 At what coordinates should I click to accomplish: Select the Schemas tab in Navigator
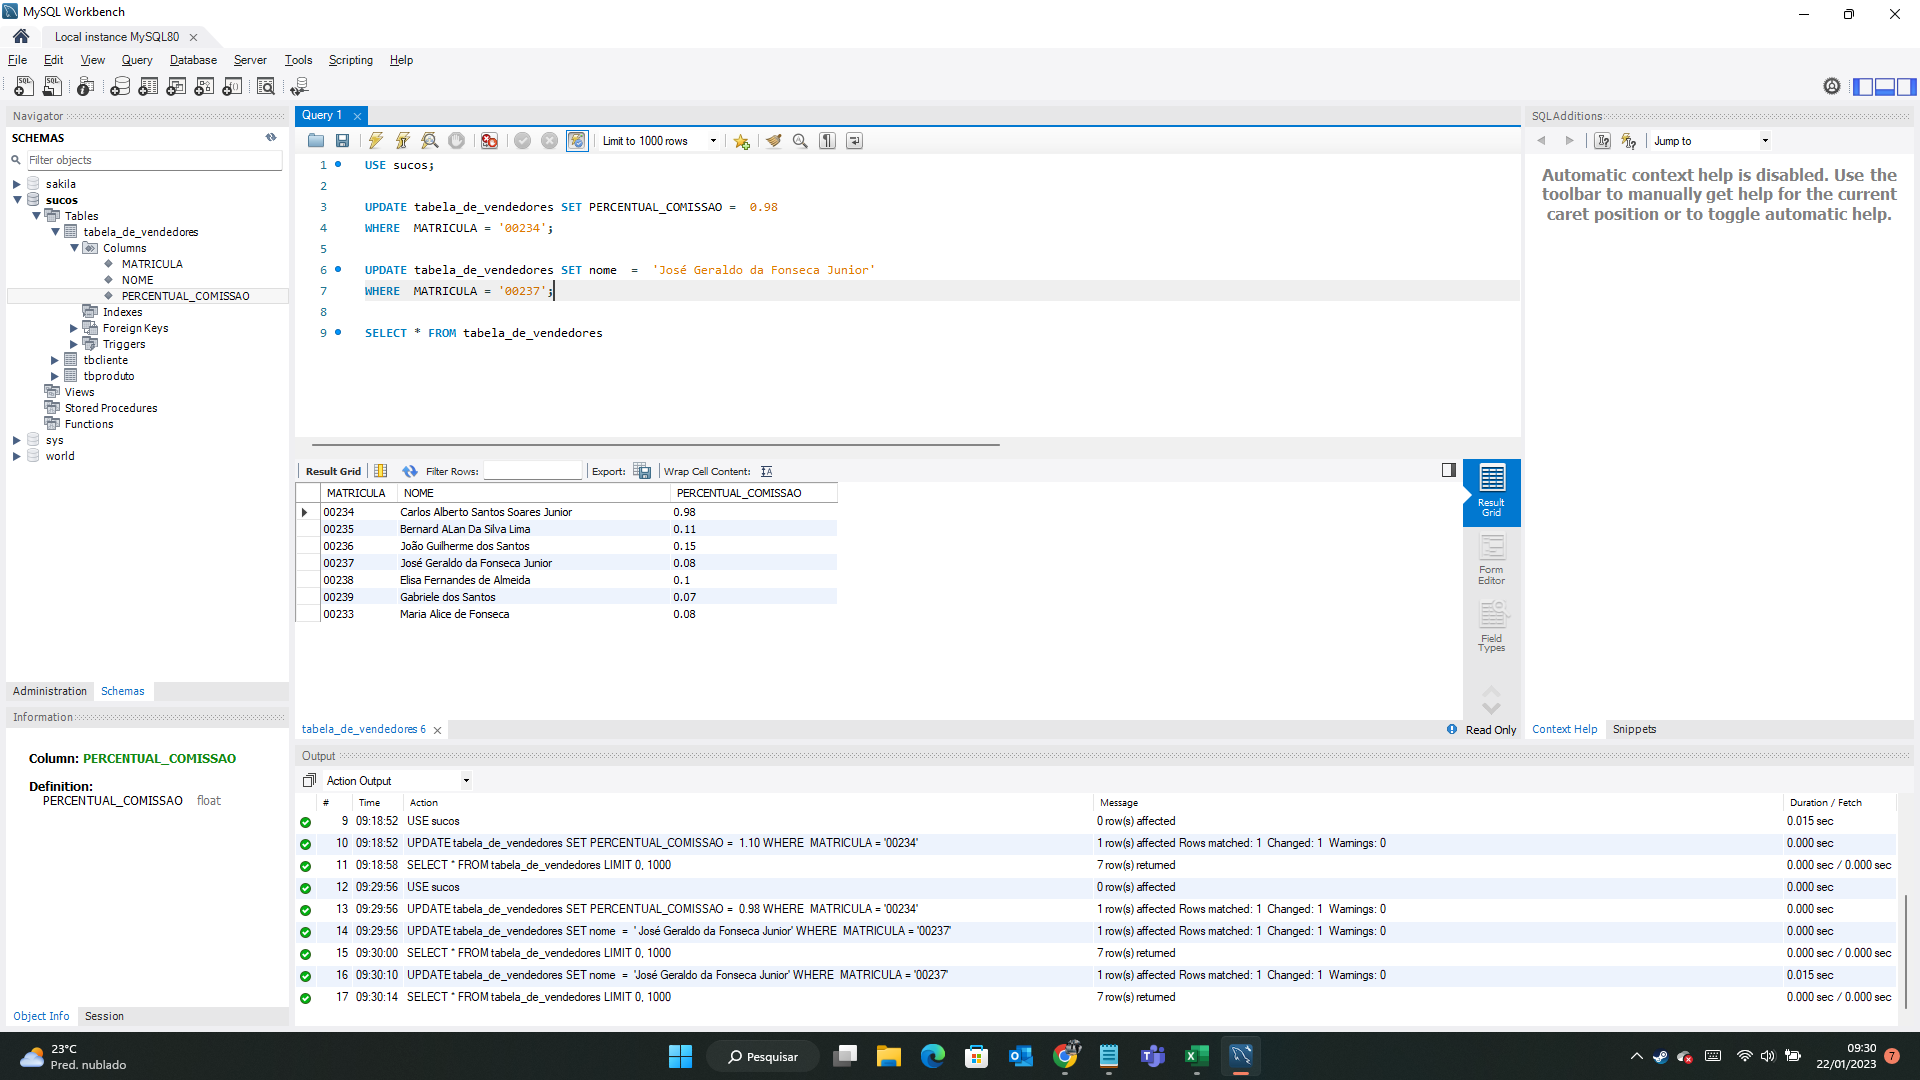(123, 691)
